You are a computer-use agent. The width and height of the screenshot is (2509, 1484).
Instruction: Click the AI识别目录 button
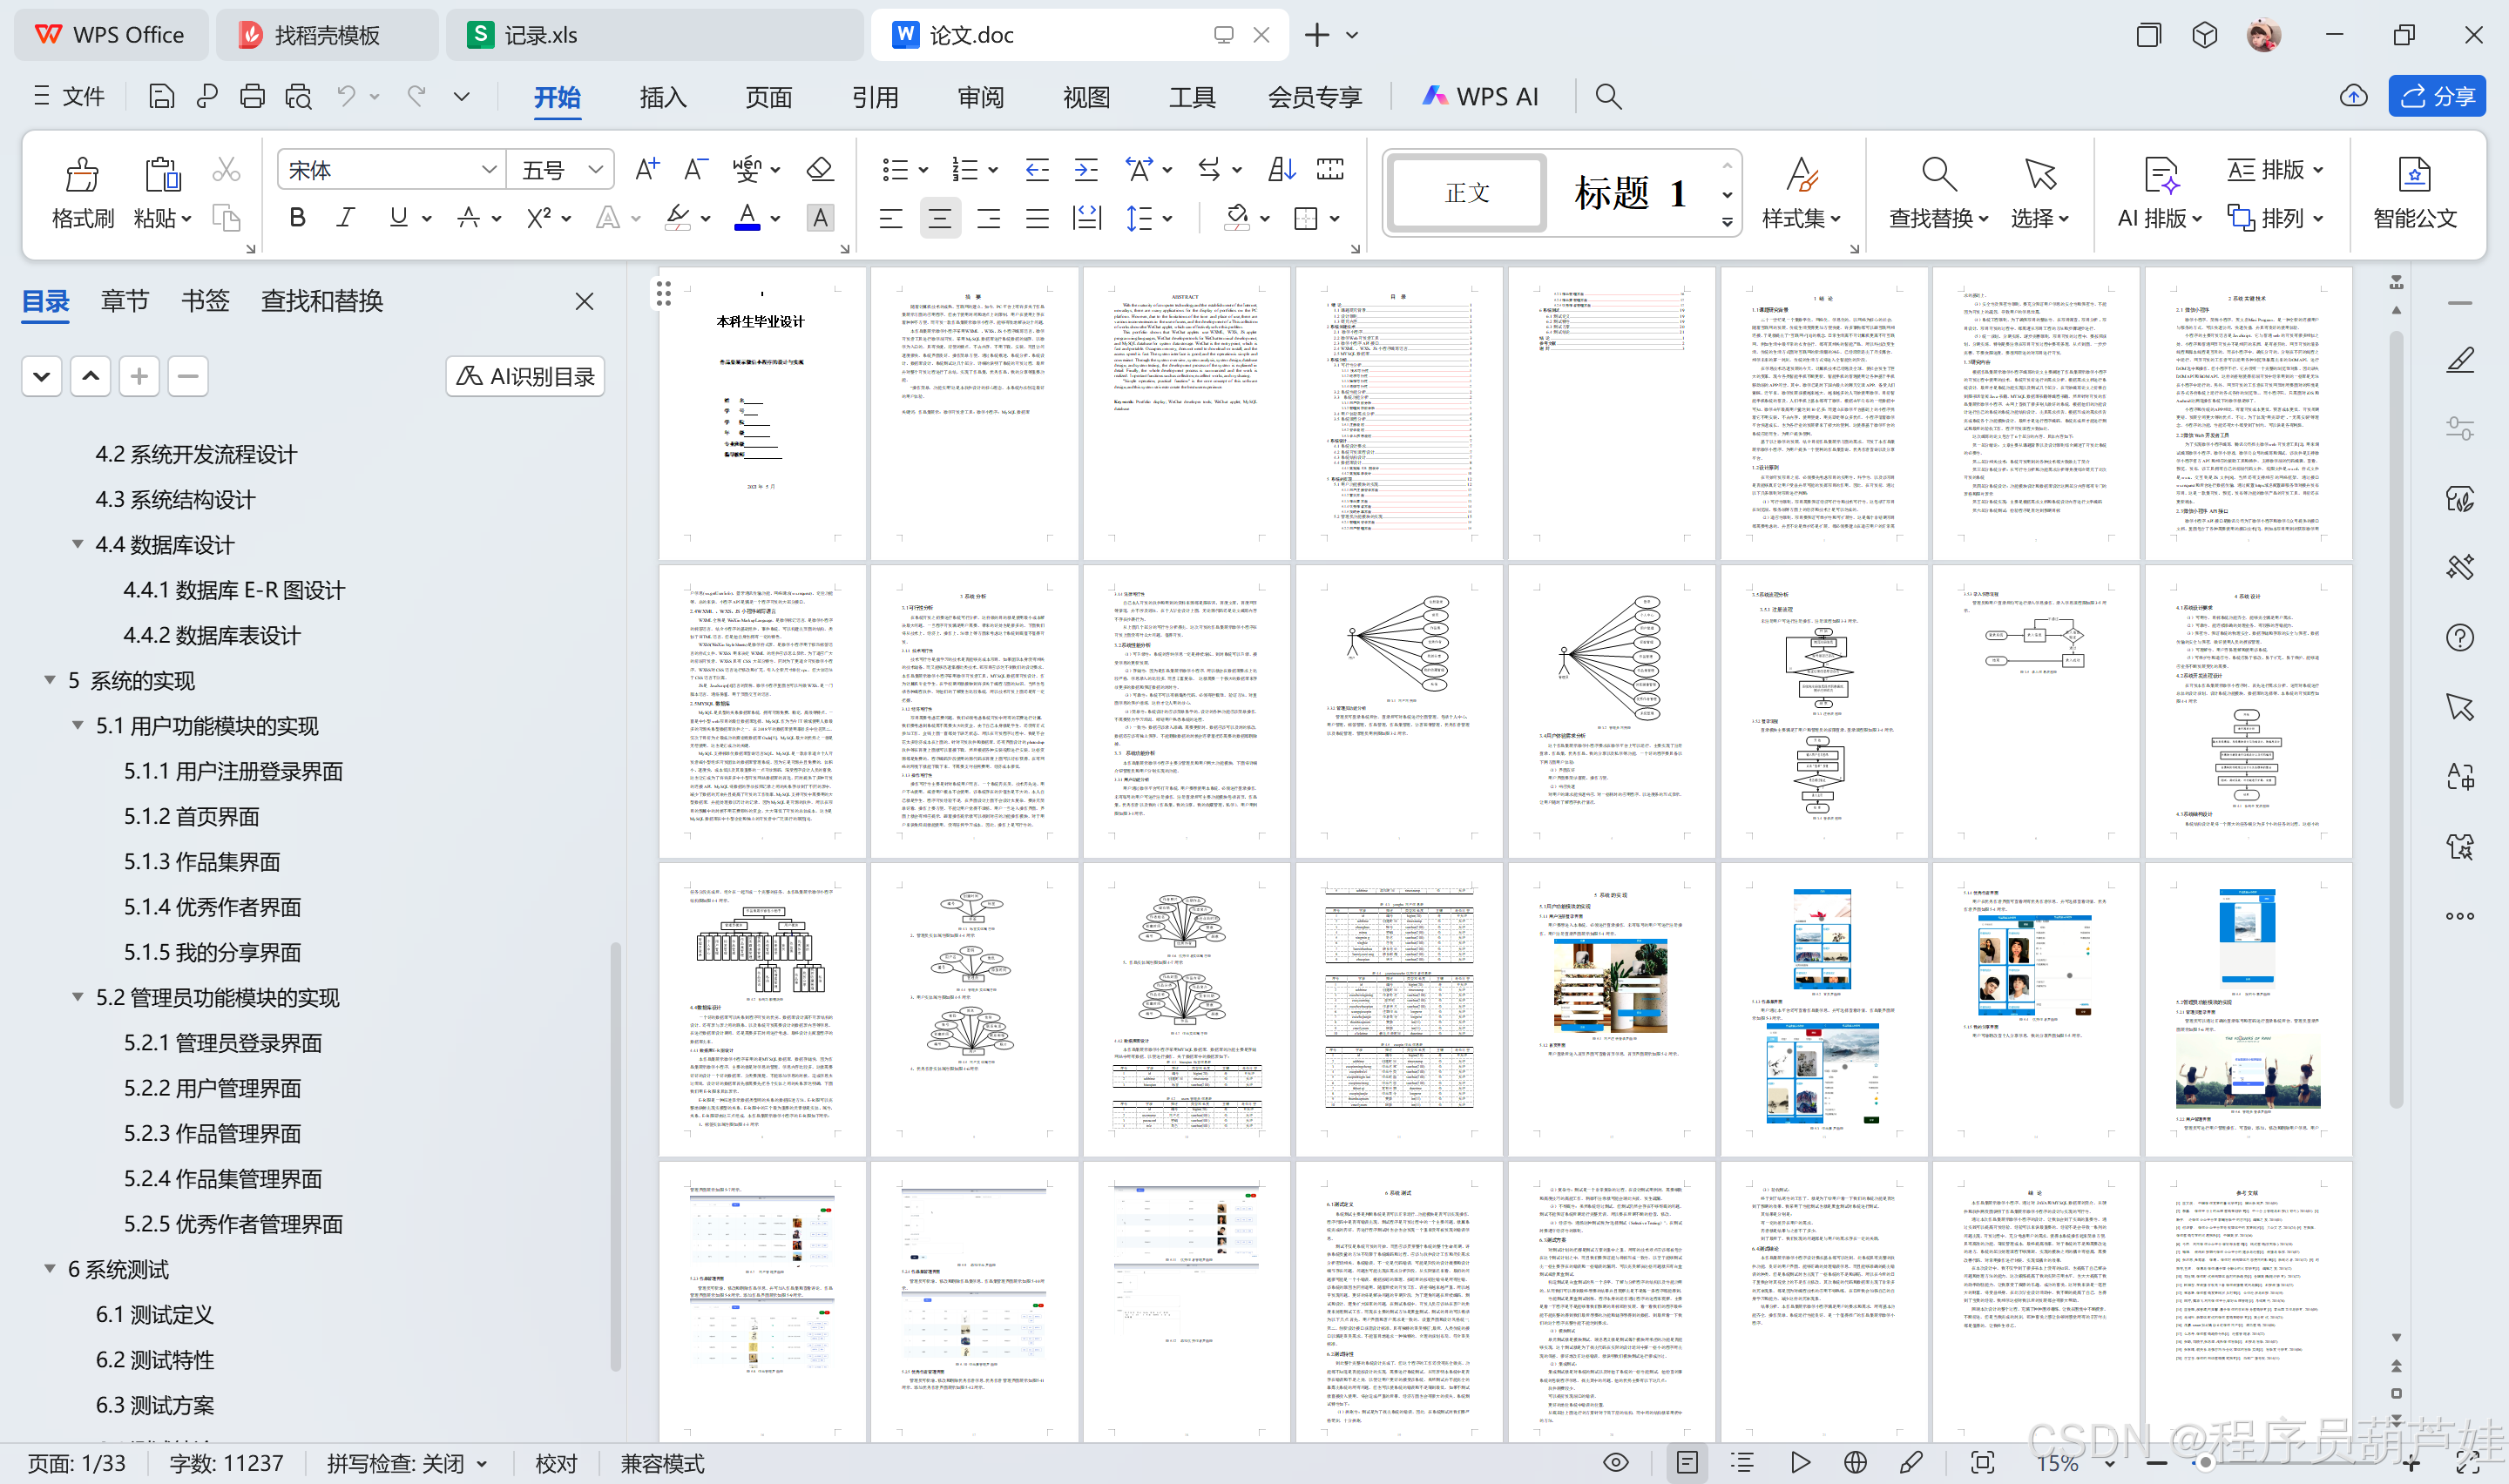525,376
